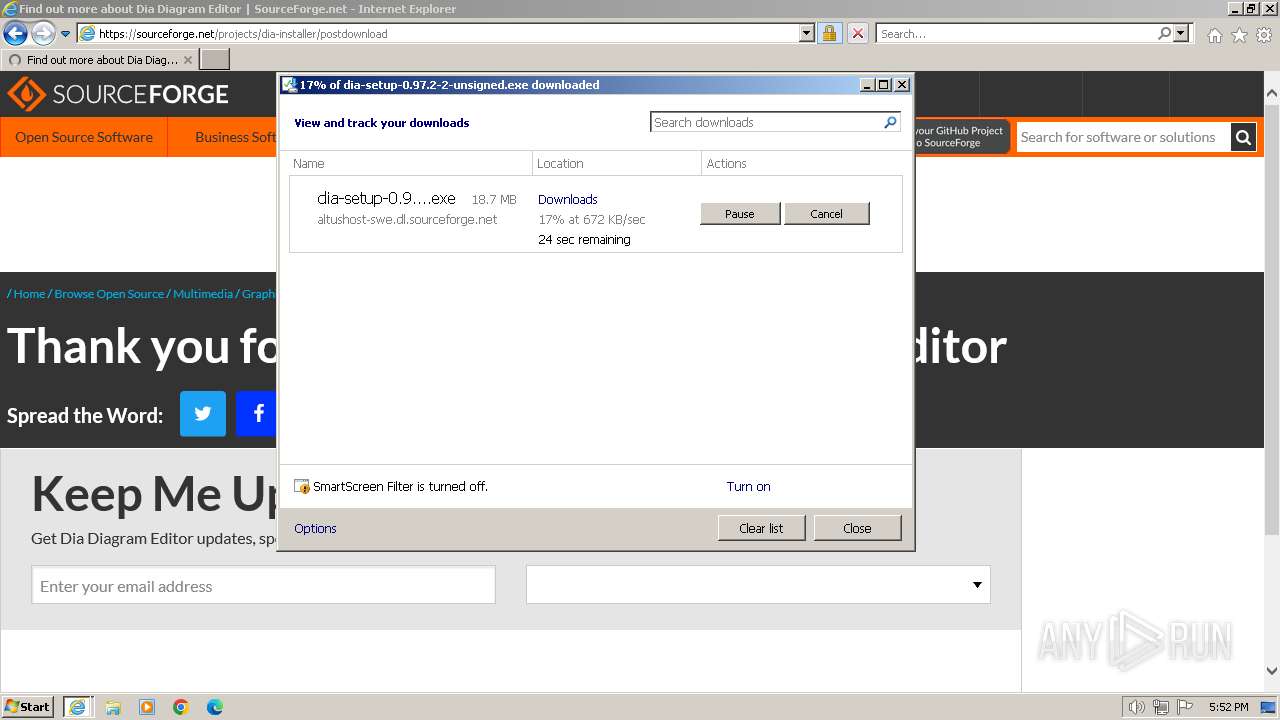Click the Search downloads field

point(767,122)
